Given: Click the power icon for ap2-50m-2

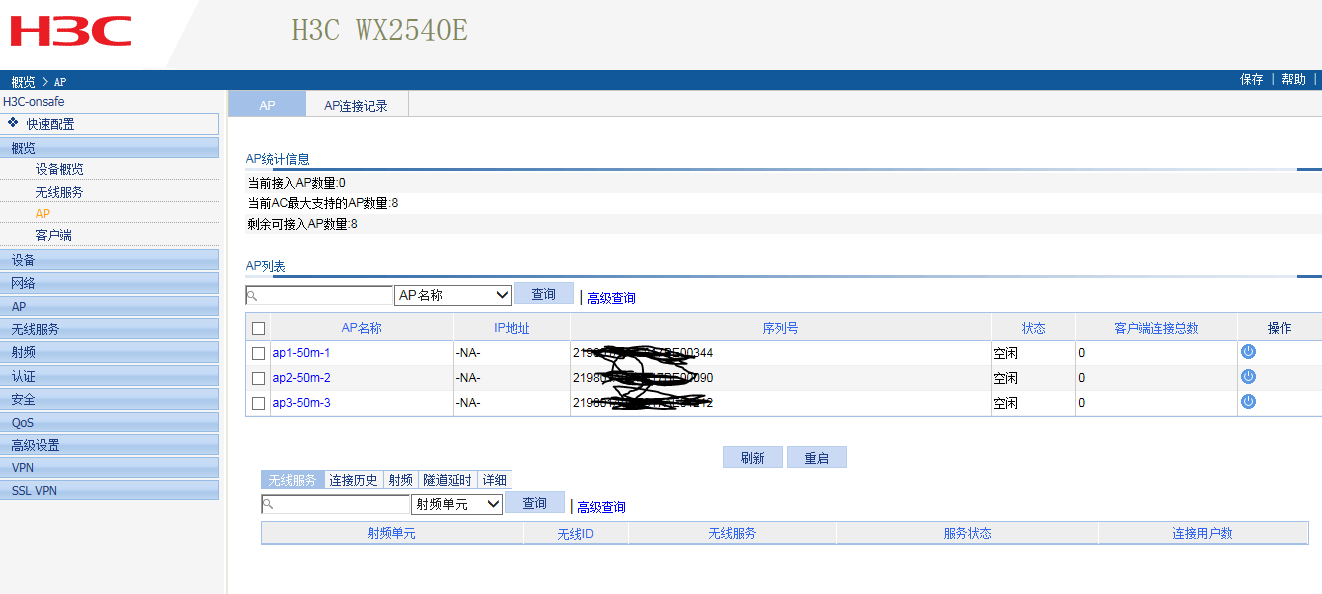Looking at the screenshot, I should pyautogui.click(x=1248, y=377).
